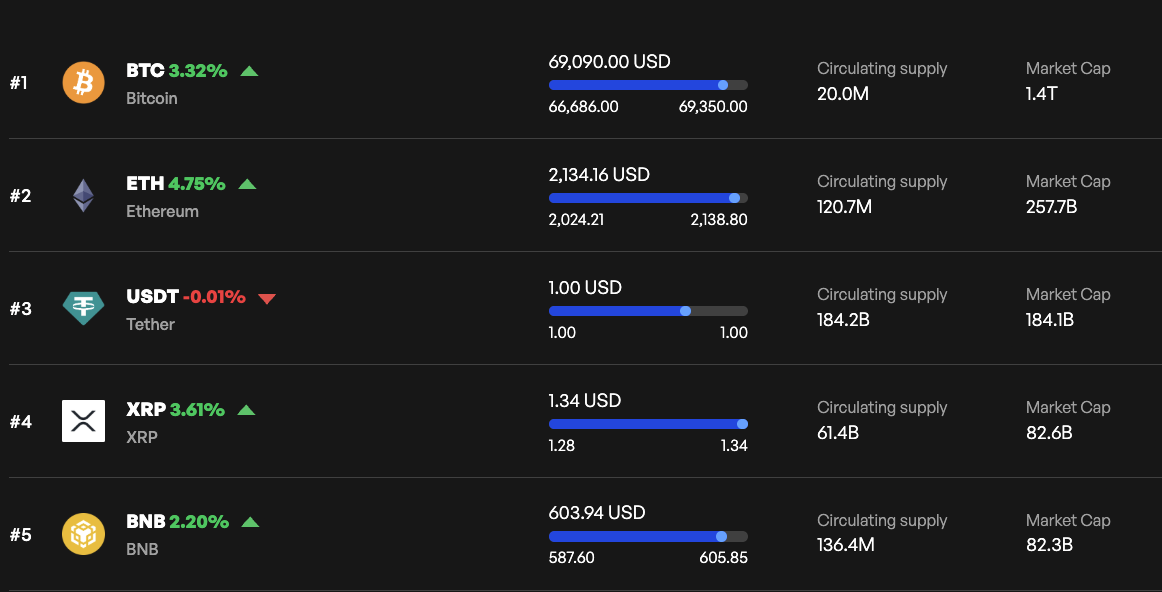Click XRP's Market Cap value 82.6B
This screenshot has width=1162, height=592.
pyautogui.click(x=1048, y=433)
